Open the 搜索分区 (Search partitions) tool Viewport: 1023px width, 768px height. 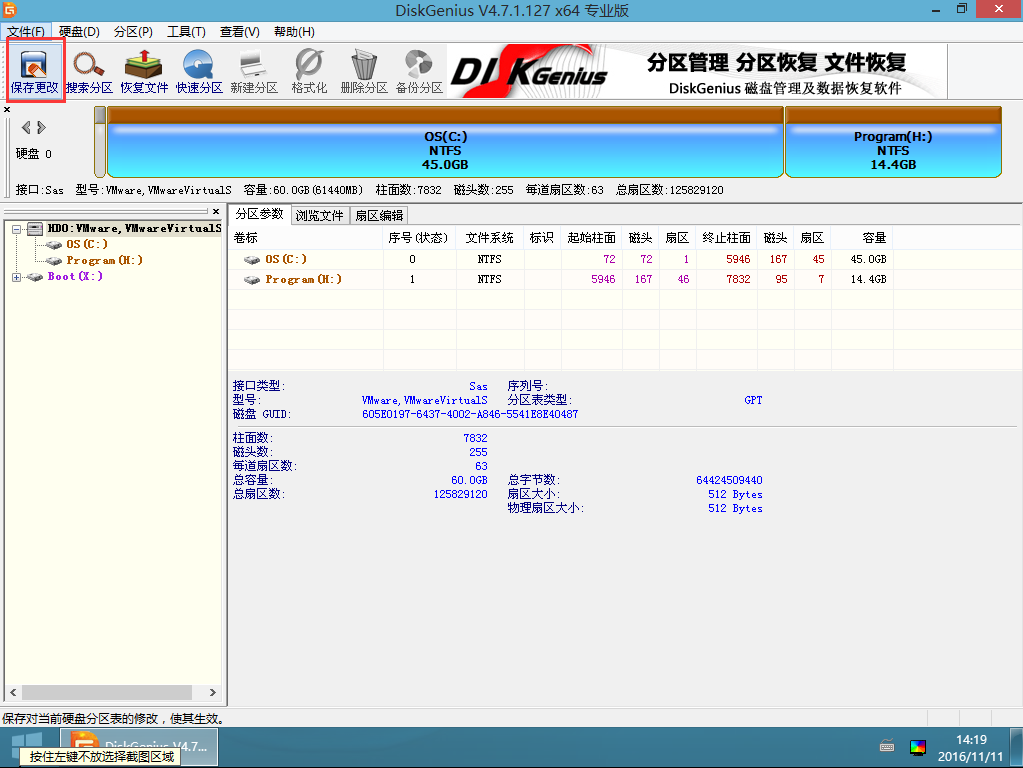pyautogui.click(x=89, y=70)
